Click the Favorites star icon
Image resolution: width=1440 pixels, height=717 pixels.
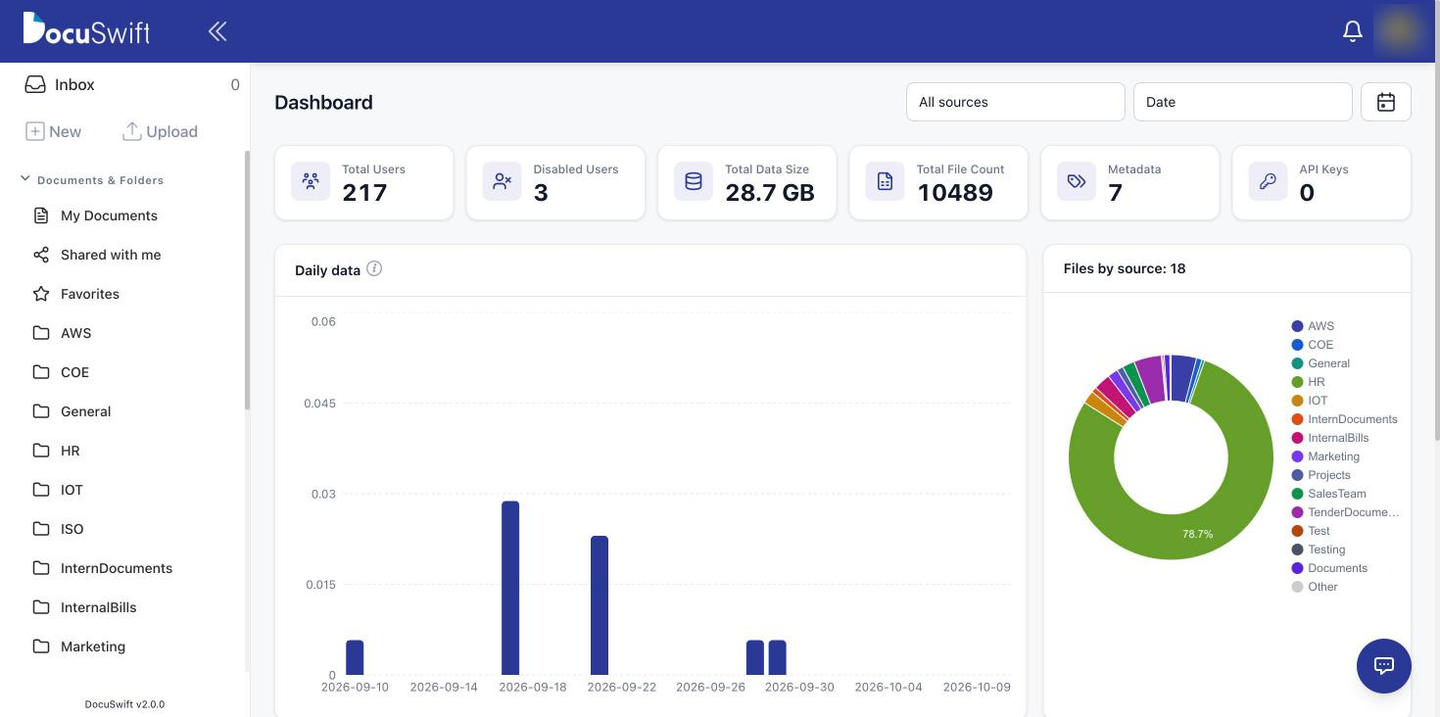(x=41, y=294)
